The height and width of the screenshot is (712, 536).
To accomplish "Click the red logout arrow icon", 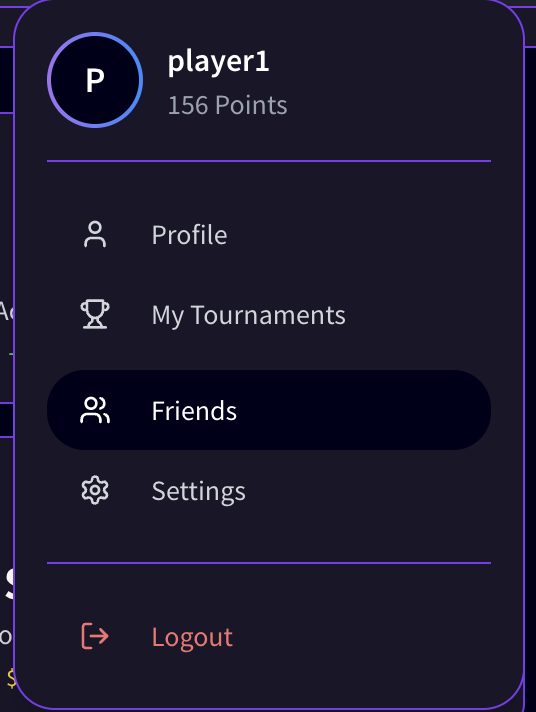I will 95,636.
